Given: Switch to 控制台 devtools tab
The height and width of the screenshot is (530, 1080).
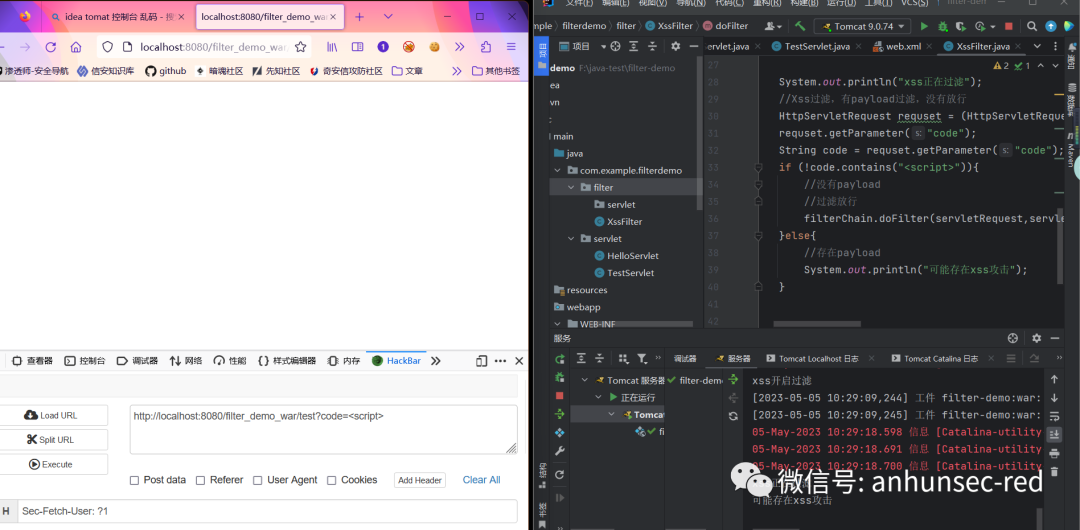Looking at the screenshot, I should [x=85, y=360].
